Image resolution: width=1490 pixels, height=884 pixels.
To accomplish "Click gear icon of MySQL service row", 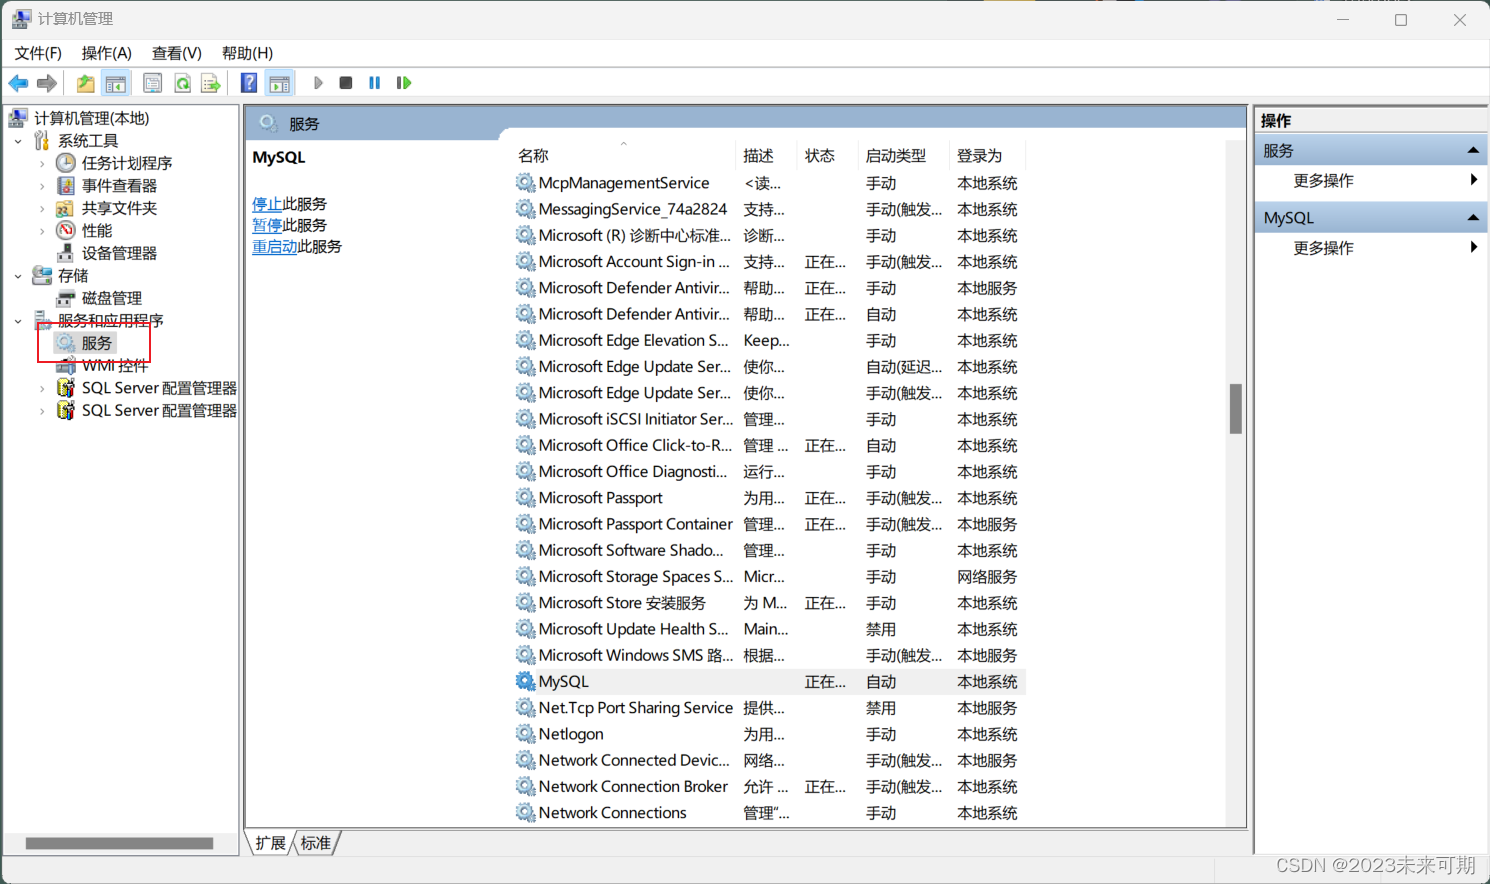I will click(525, 681).
